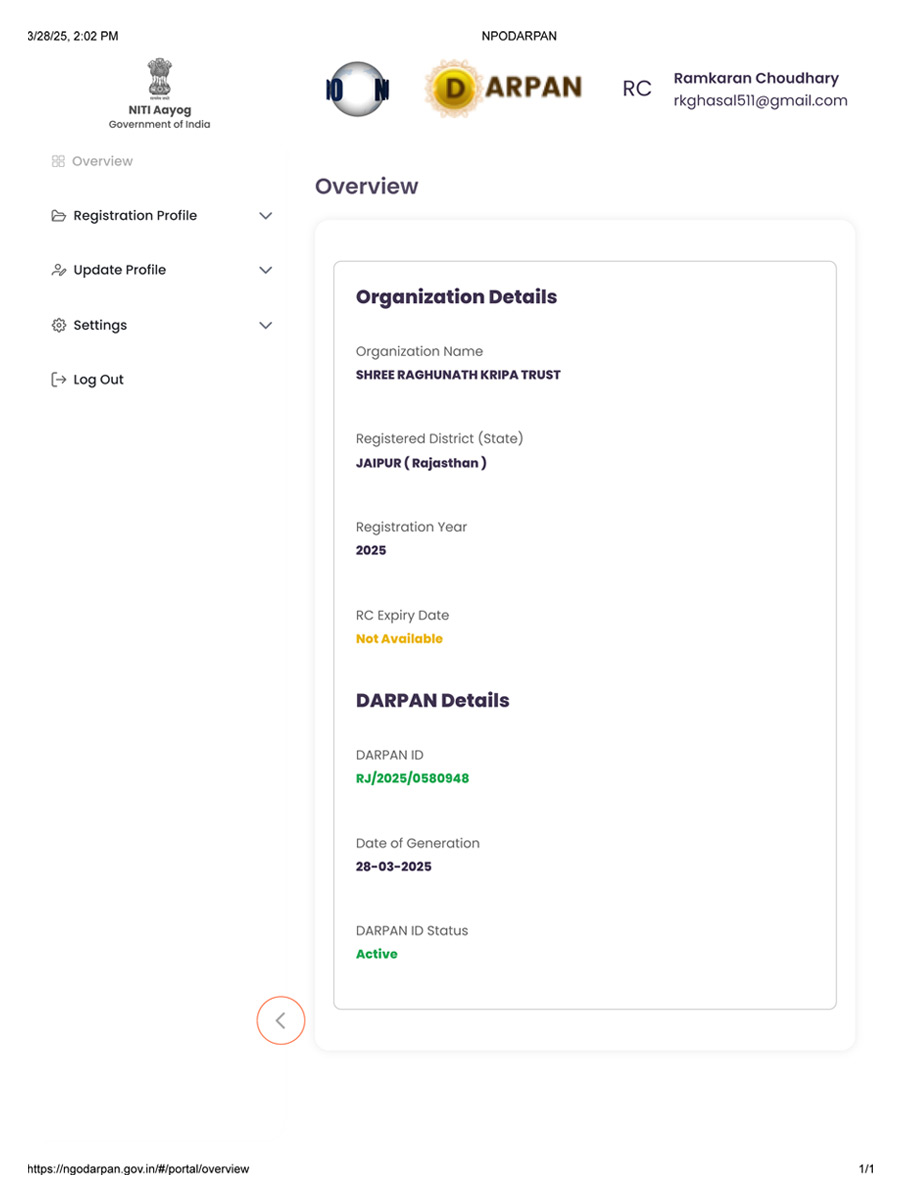Click the Overview grid icon

pyautogui.click(x=58, y=161)
